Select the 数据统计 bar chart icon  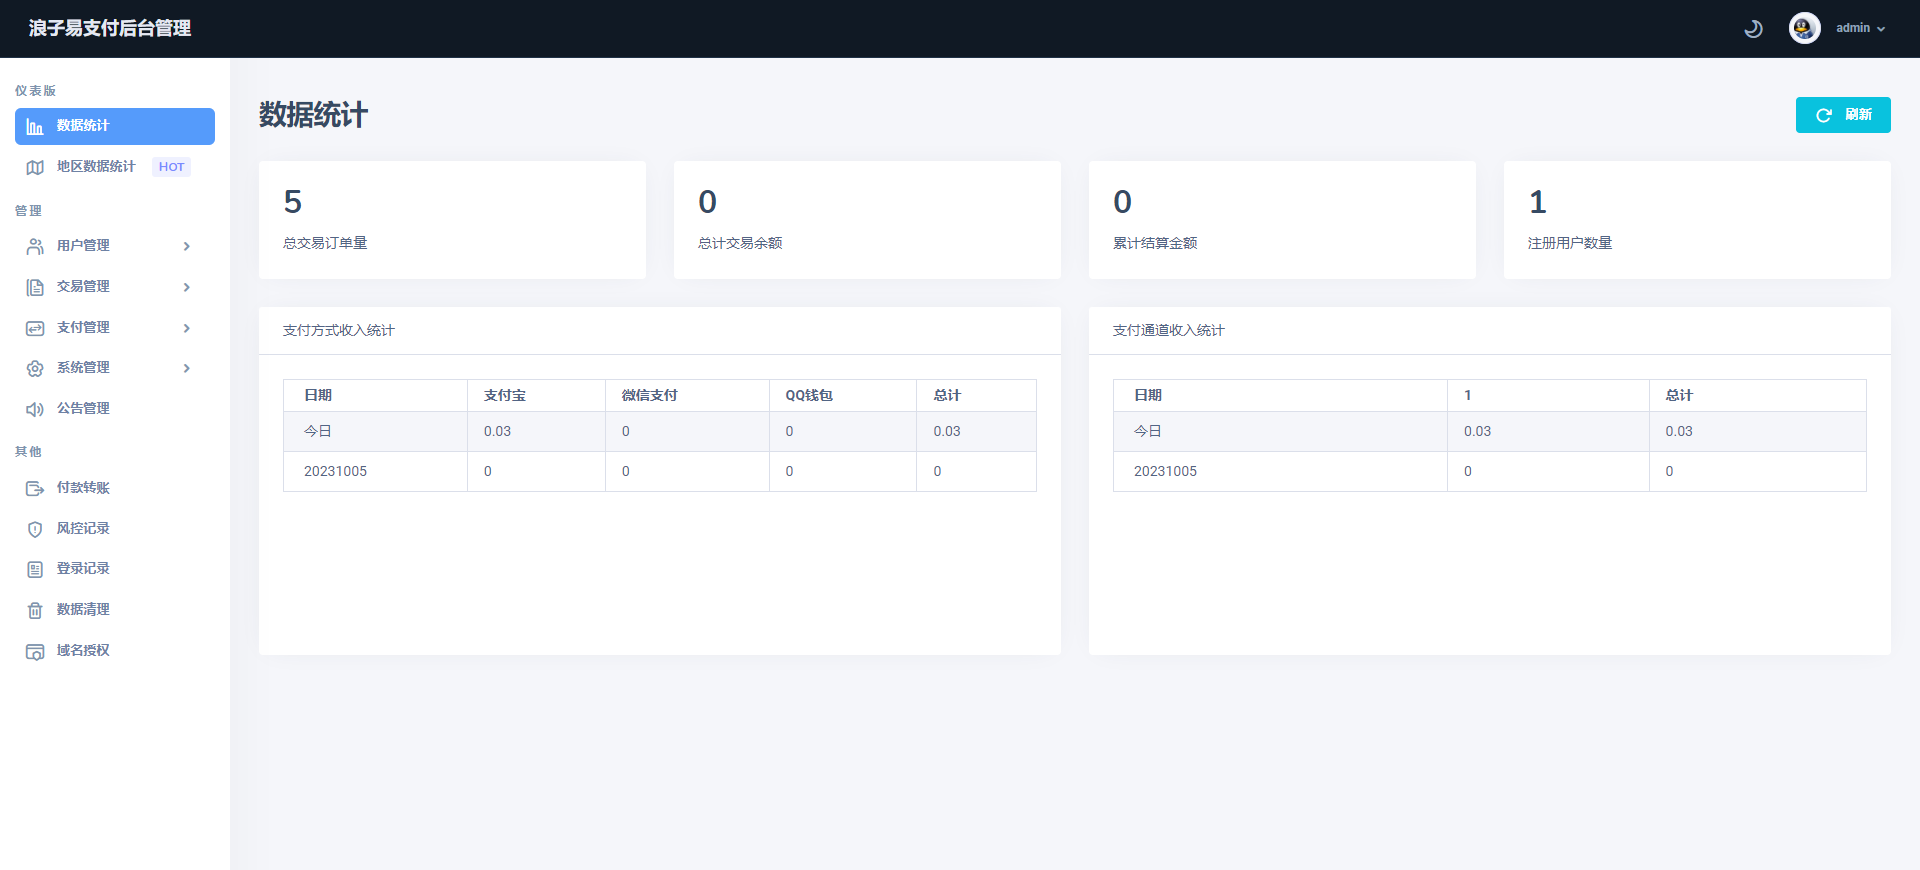[x=35, y=127]
